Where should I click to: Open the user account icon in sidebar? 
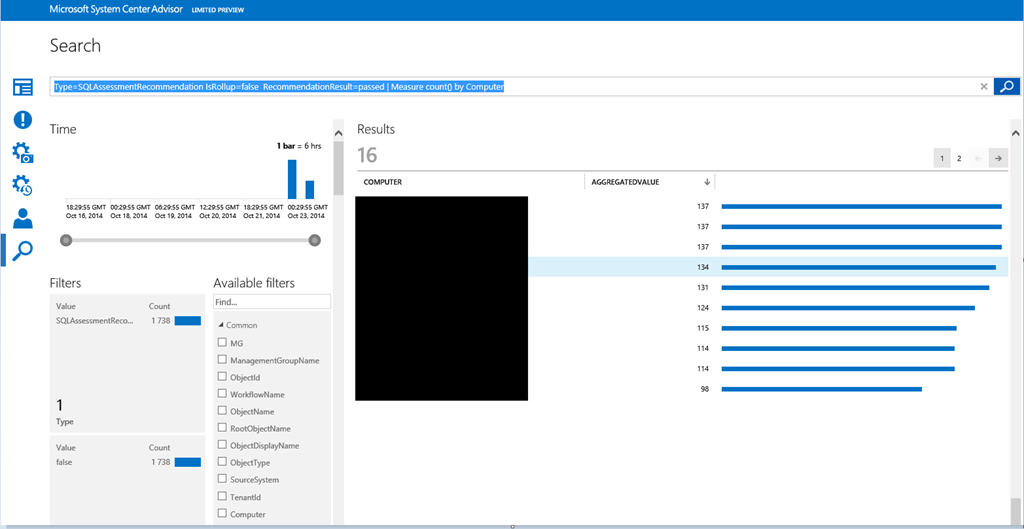click(x=22, y=218)
